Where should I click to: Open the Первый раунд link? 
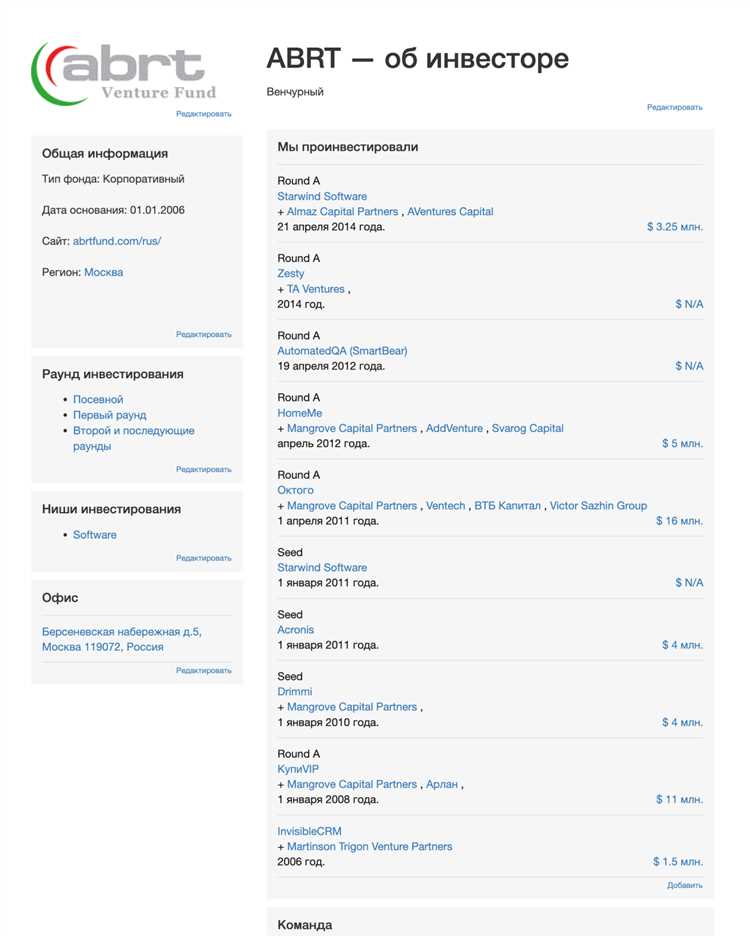109,415
